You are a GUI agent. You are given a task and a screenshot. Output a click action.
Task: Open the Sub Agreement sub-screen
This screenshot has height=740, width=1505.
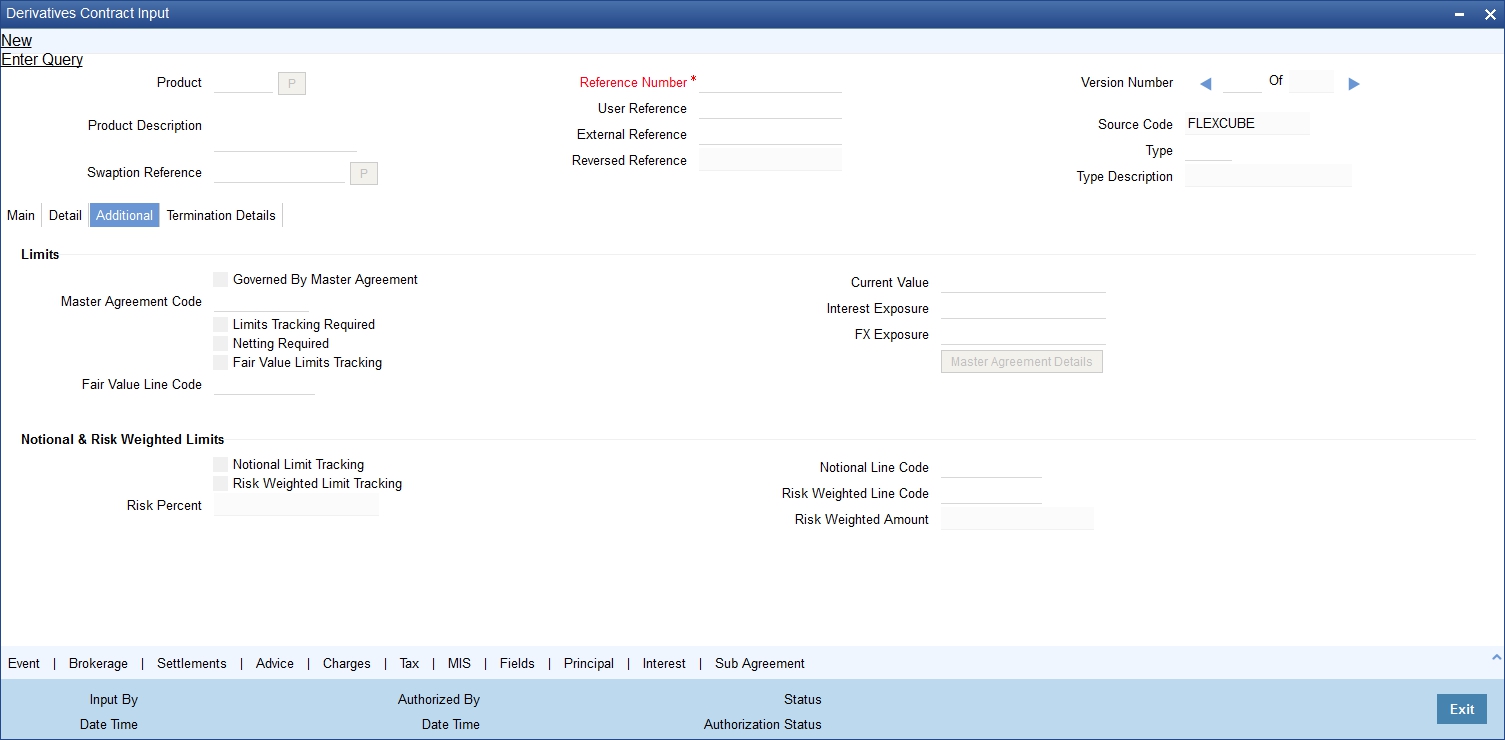click(760, 664)
